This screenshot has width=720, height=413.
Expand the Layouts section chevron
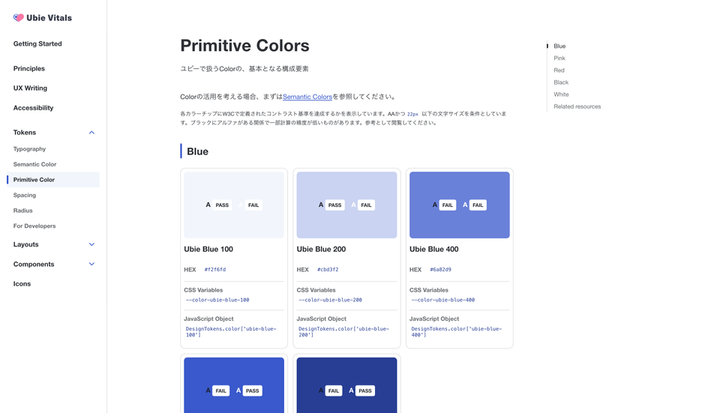tap(91, 244)
